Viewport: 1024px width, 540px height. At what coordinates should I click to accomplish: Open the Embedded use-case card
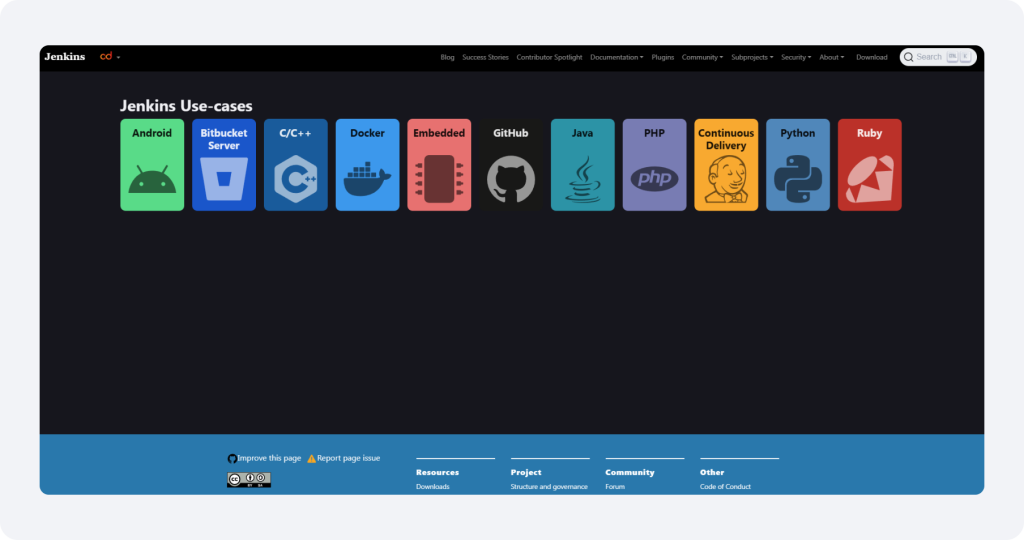tap(439, 165)
